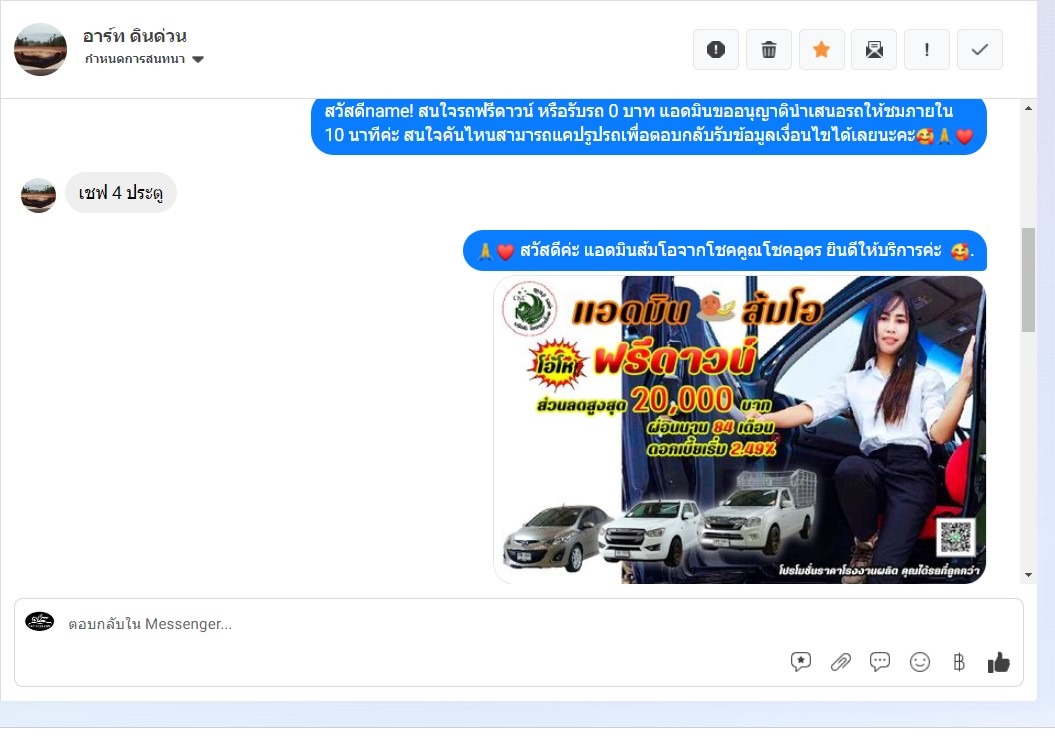
Task: Mark conversation as spam with the alert-circle icon
Action: click(716, 49)
